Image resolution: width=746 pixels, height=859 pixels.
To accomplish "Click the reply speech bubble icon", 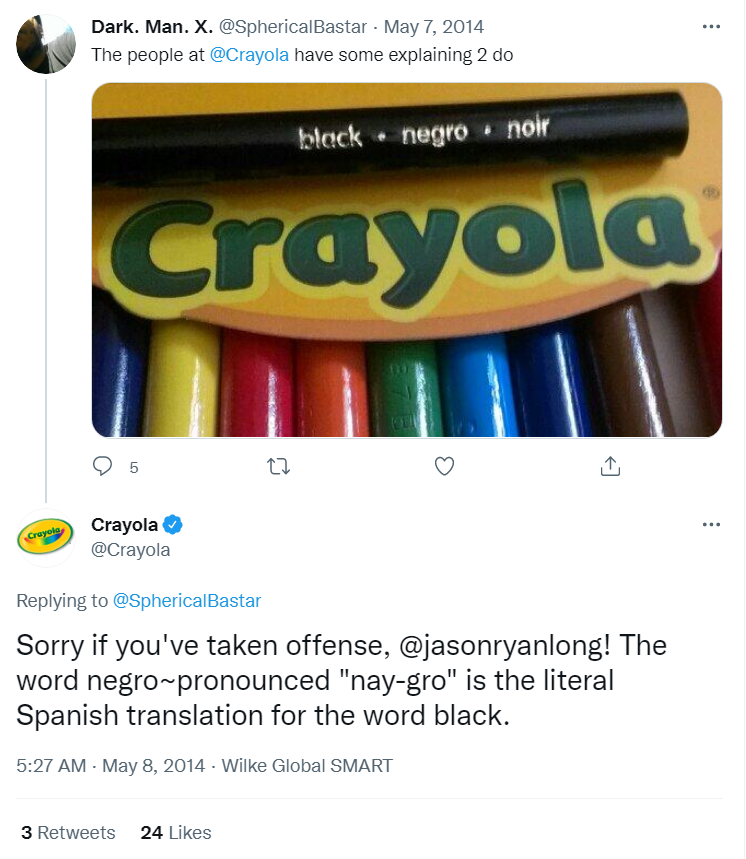I will (x=103, y=466).
